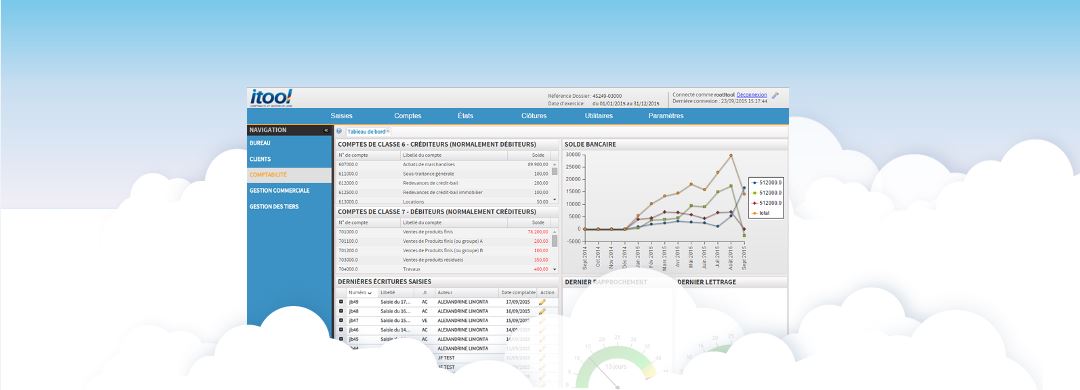This screenshot has height=390, width=1080.
Task: Click the down arrow of Classe 6 scrollbar
Action: tap(555, 200)
